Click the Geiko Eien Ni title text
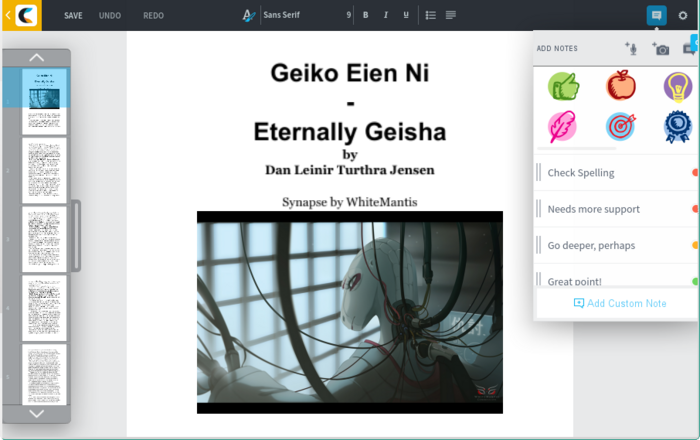The image size is (700, 440). (x=350, y=73)
